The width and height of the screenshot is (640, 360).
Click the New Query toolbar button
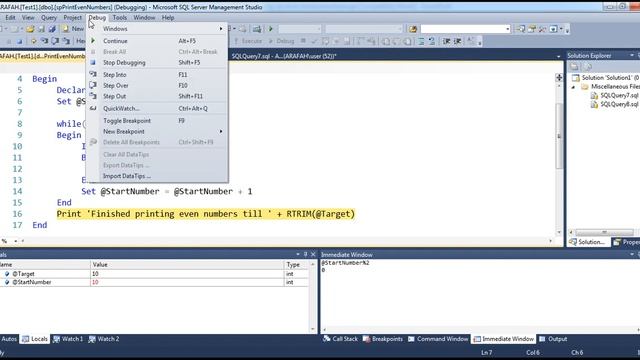point(73,29)
